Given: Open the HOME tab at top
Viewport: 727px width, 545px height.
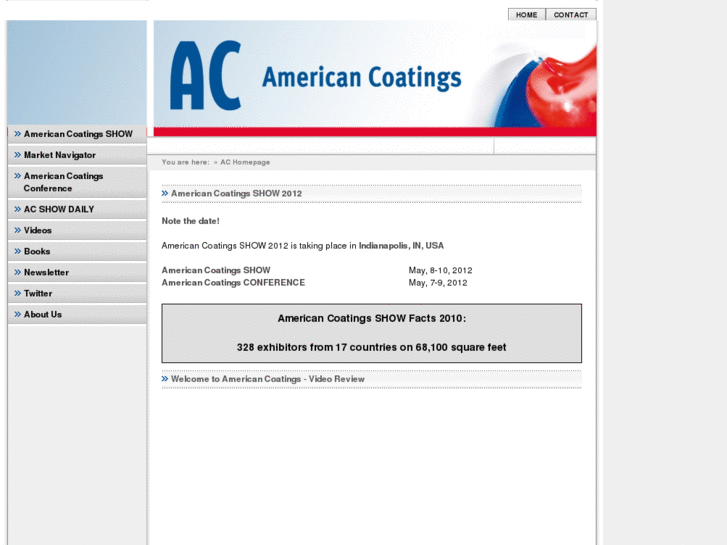Looking at the screenshot, I should click(x=527, y=15).
